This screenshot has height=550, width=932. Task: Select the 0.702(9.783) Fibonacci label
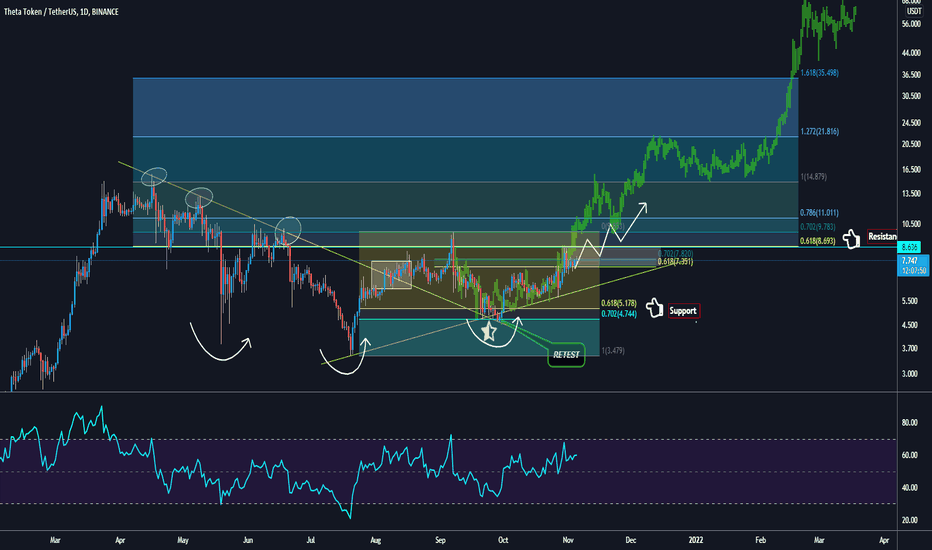pos(817,227)
